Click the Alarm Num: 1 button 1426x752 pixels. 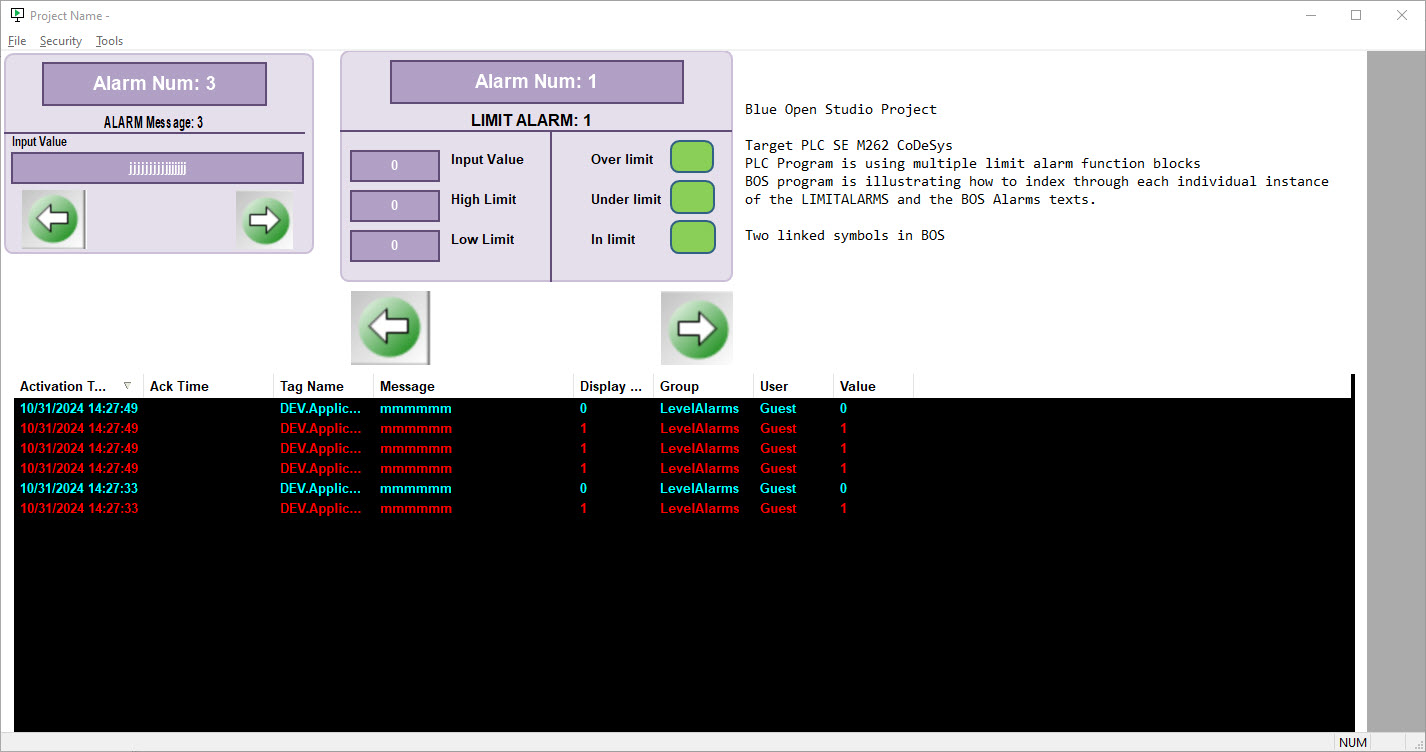point(536,82)
